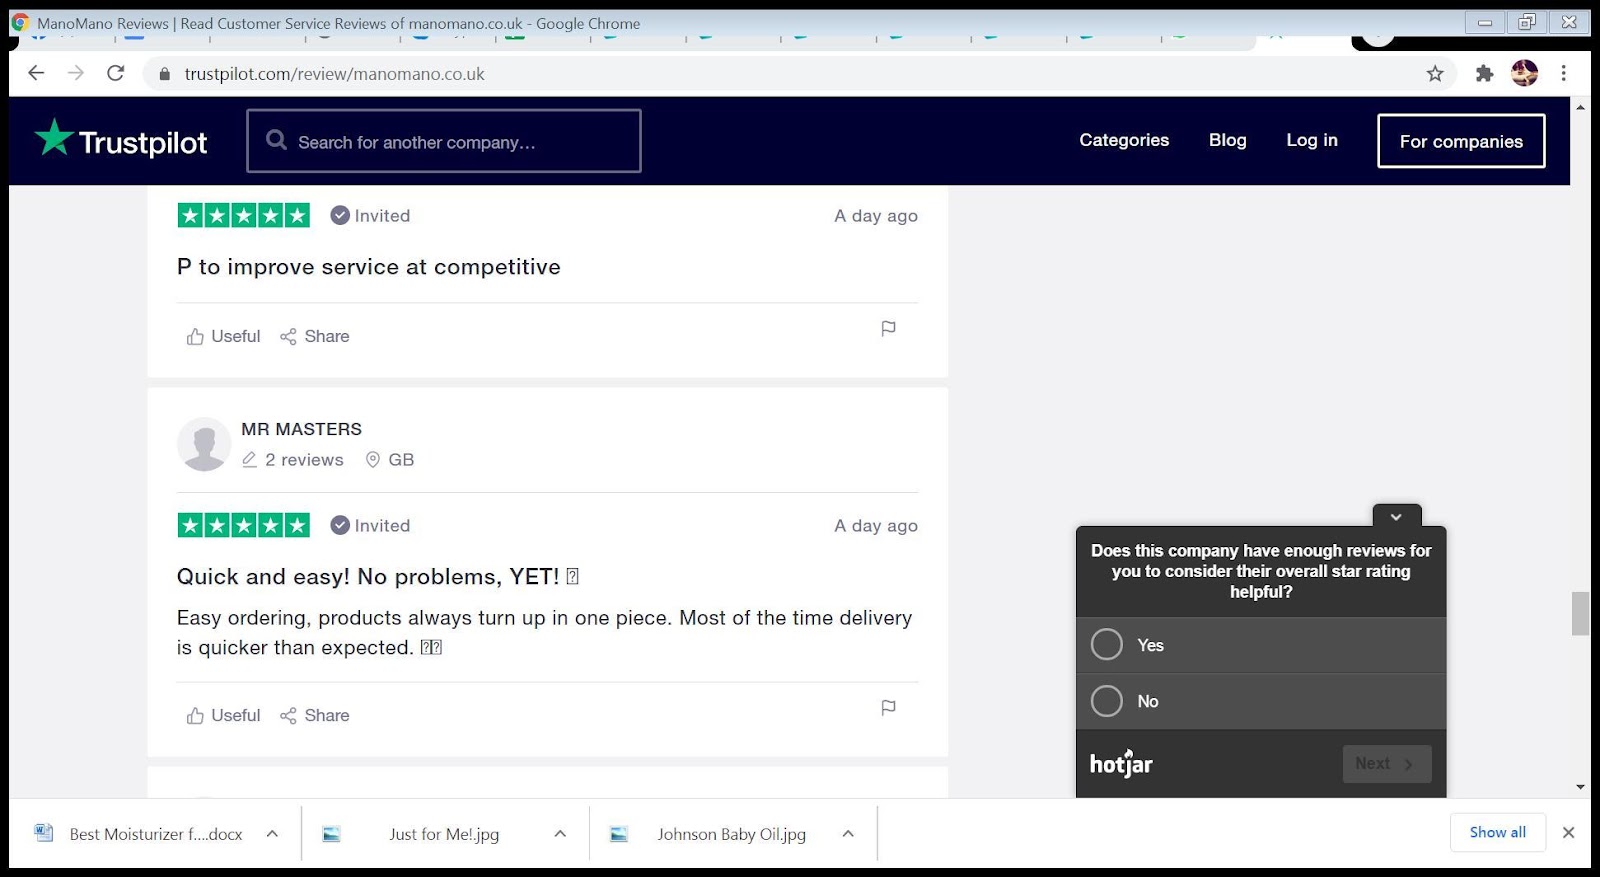Close the downloads bar
This screenshot has width=1600, height=877.
click(x=1568, y=832)
